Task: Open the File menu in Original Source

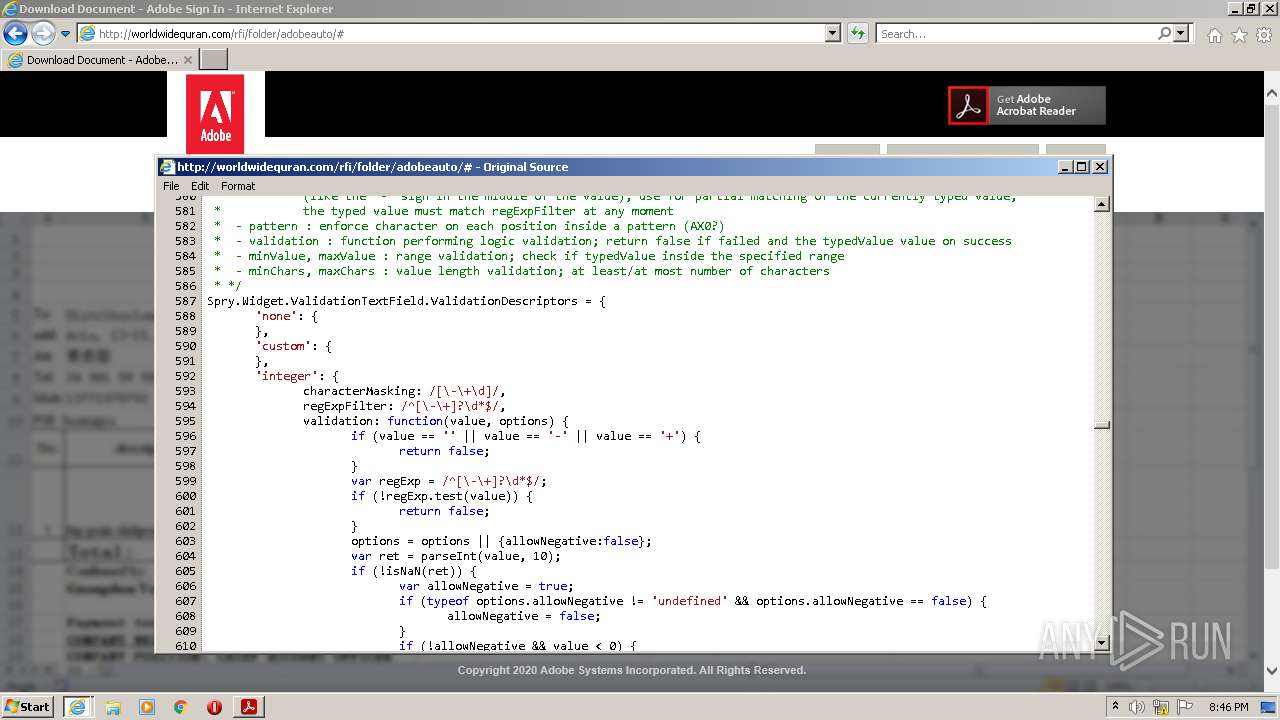Action: point(171,186)
